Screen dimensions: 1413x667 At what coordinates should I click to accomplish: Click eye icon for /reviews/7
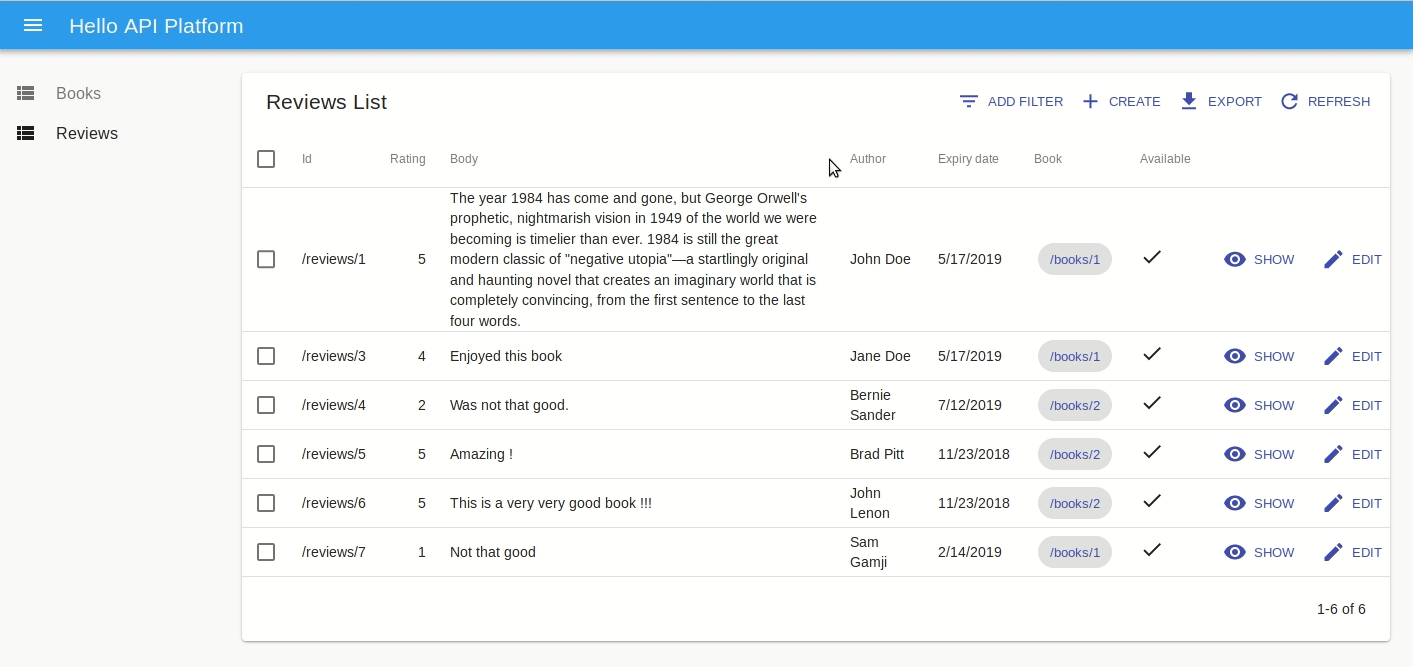1235,552
